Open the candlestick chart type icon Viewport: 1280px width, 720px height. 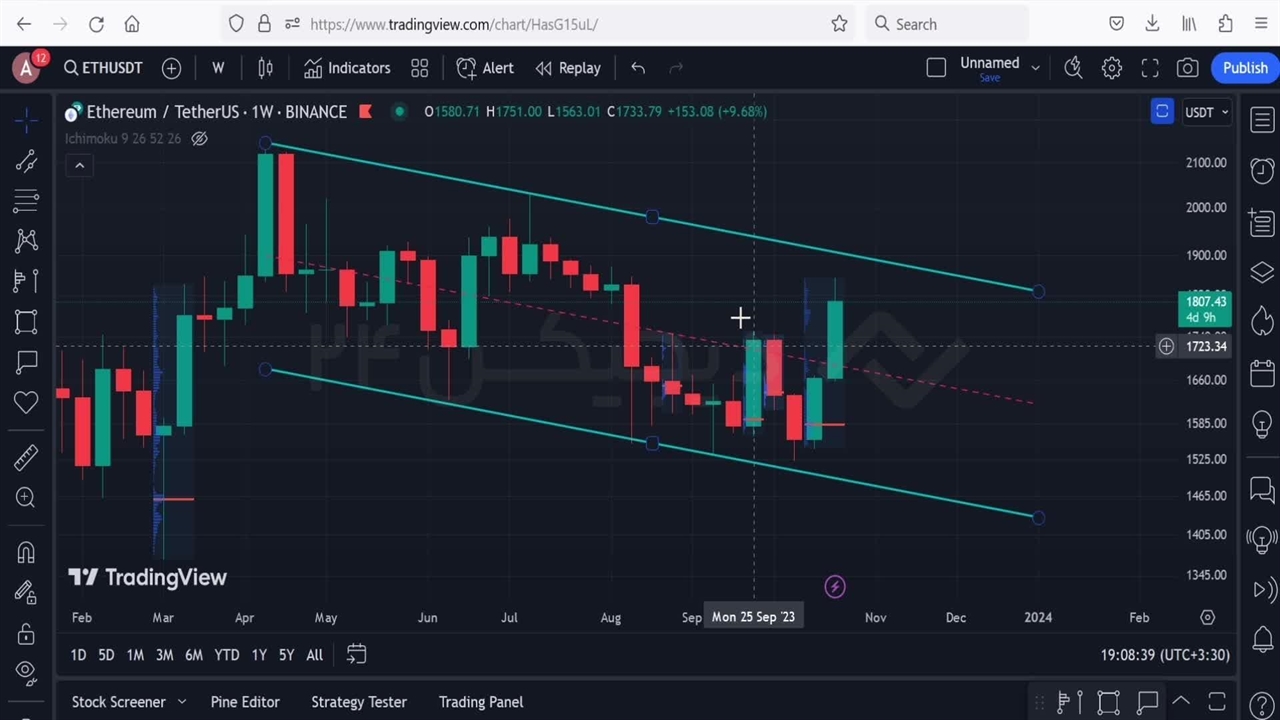coord(265,68)
